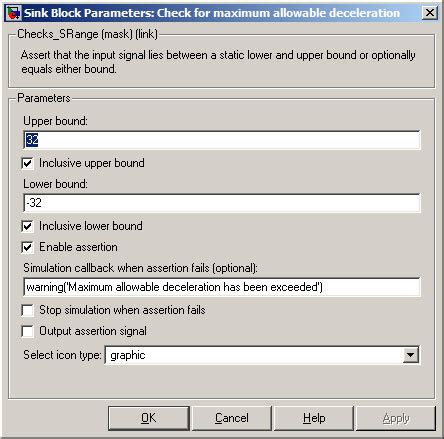Toggle Inclusive lower bound checkbox
Viewport: 444px width, 439px height.
pyautogui.click(x=27, y=226)
